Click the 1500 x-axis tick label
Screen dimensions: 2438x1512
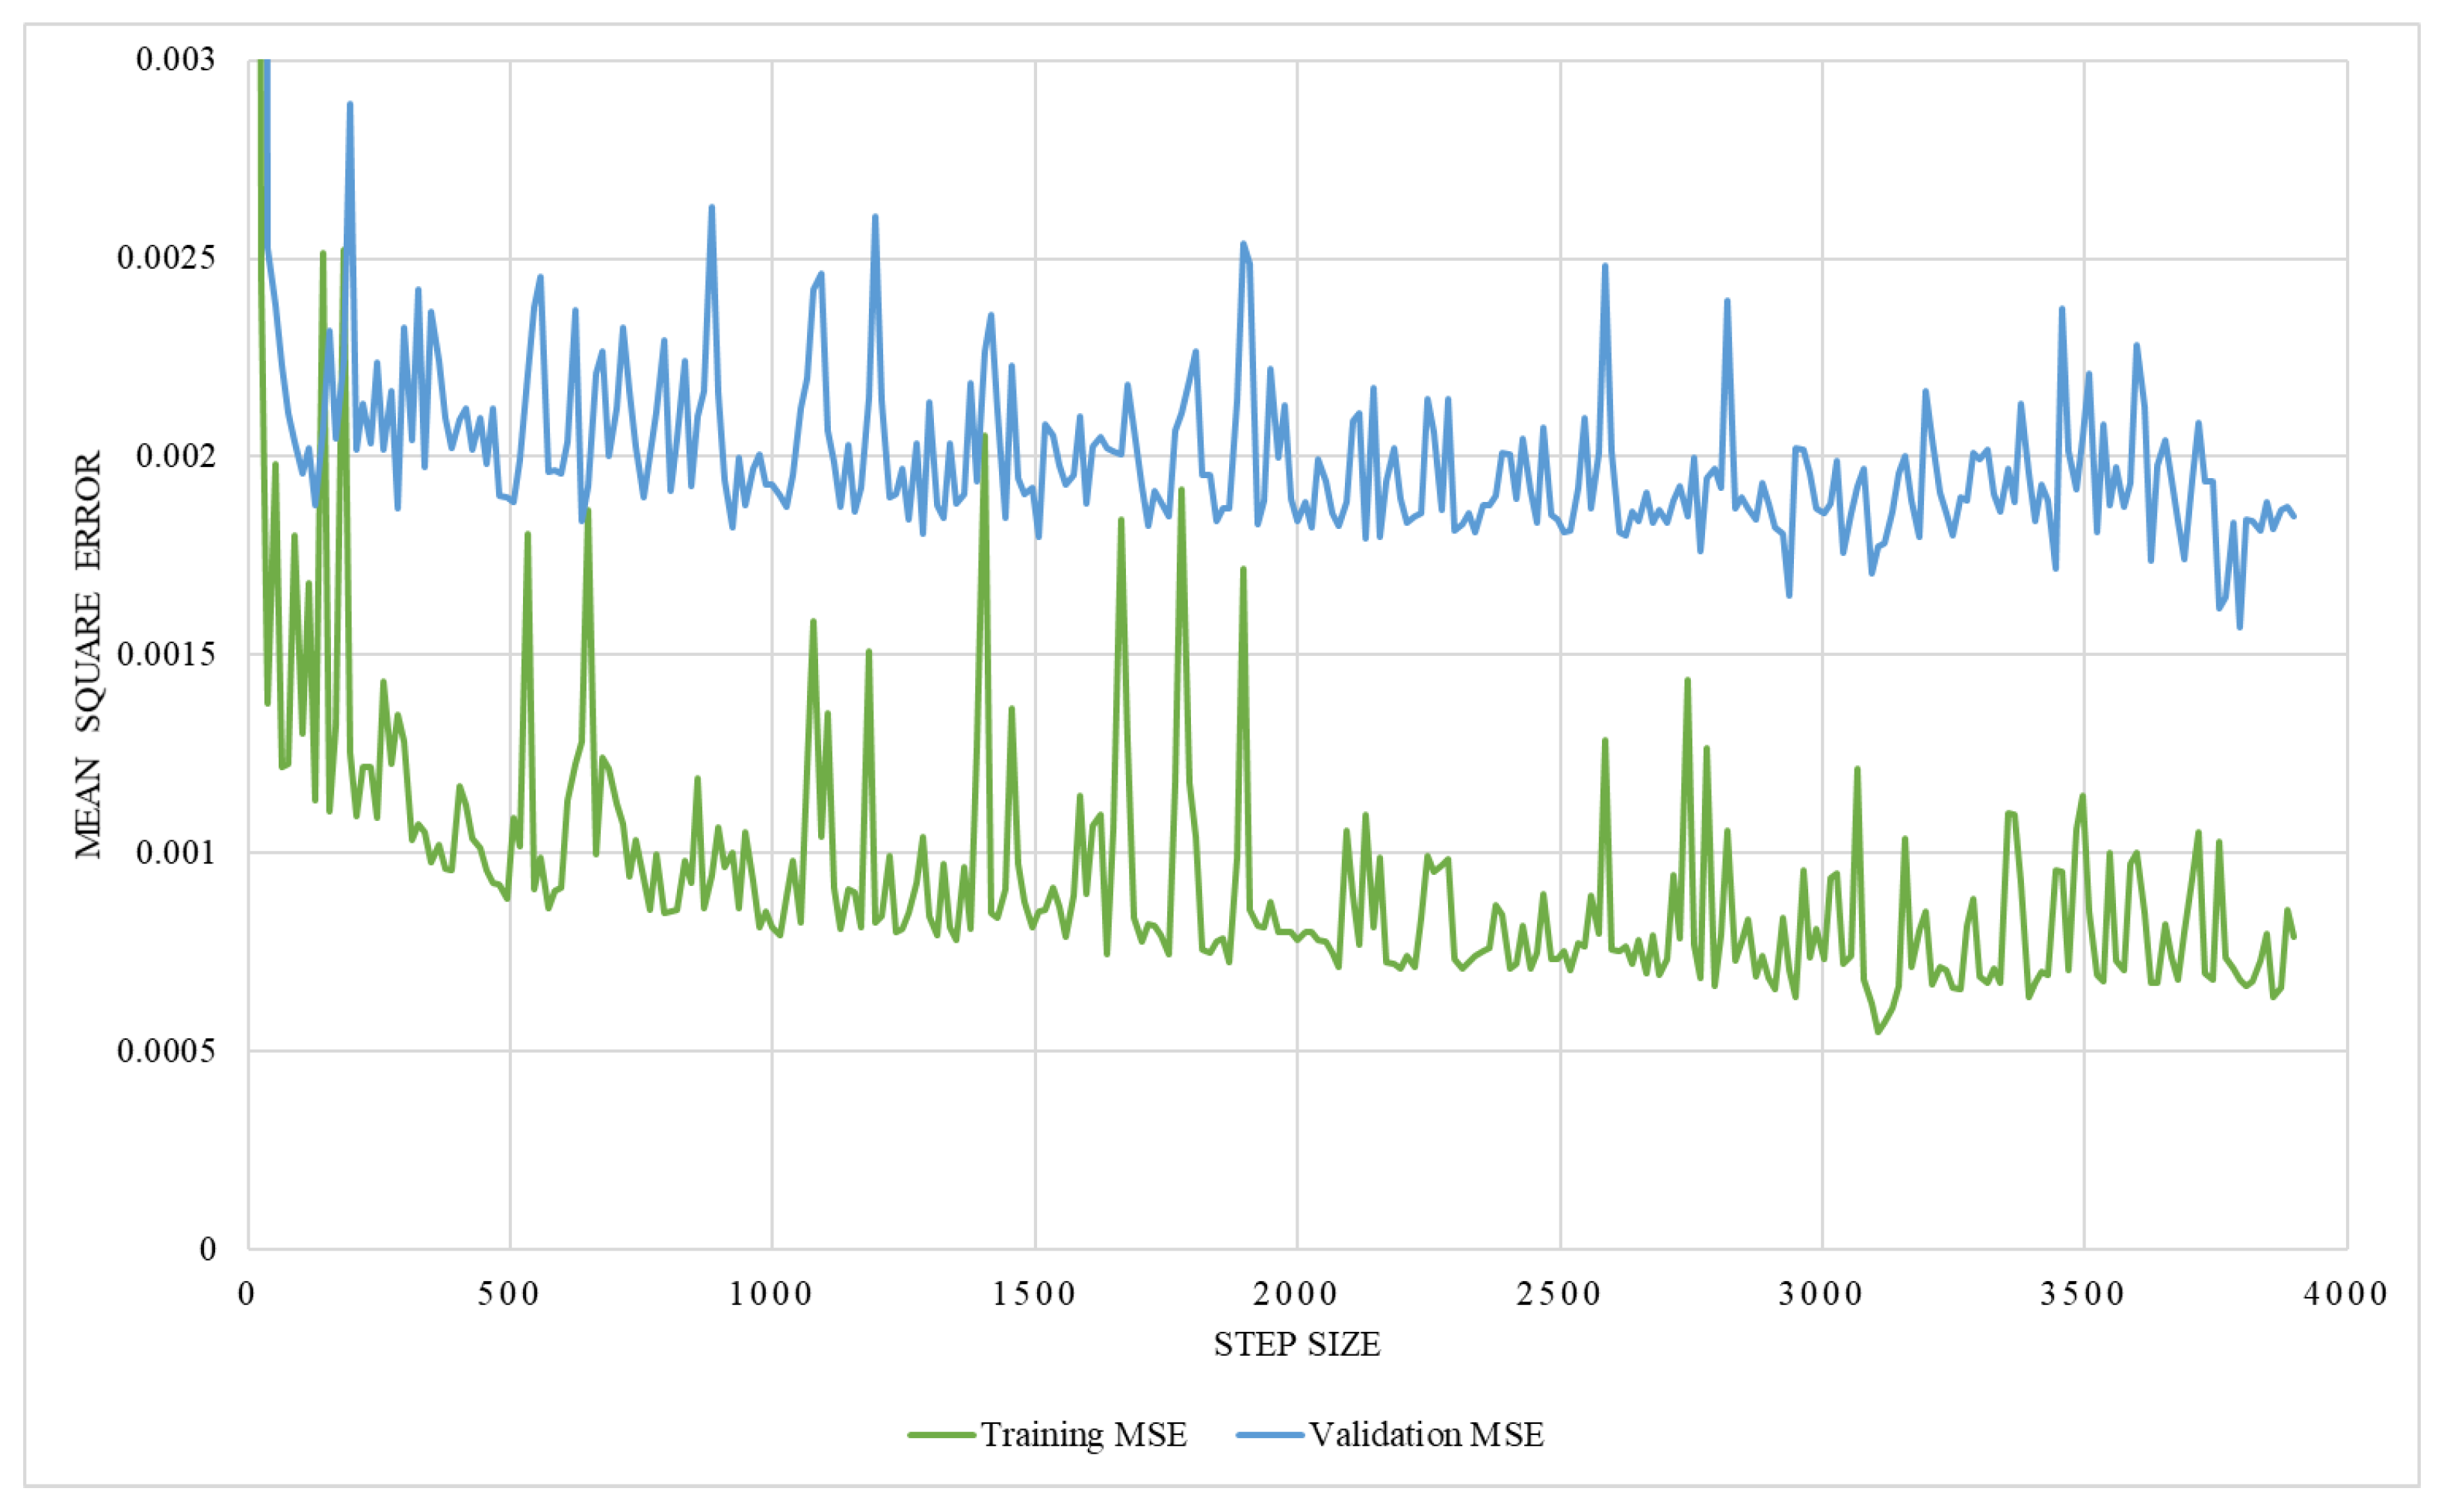point(1034,1294)
